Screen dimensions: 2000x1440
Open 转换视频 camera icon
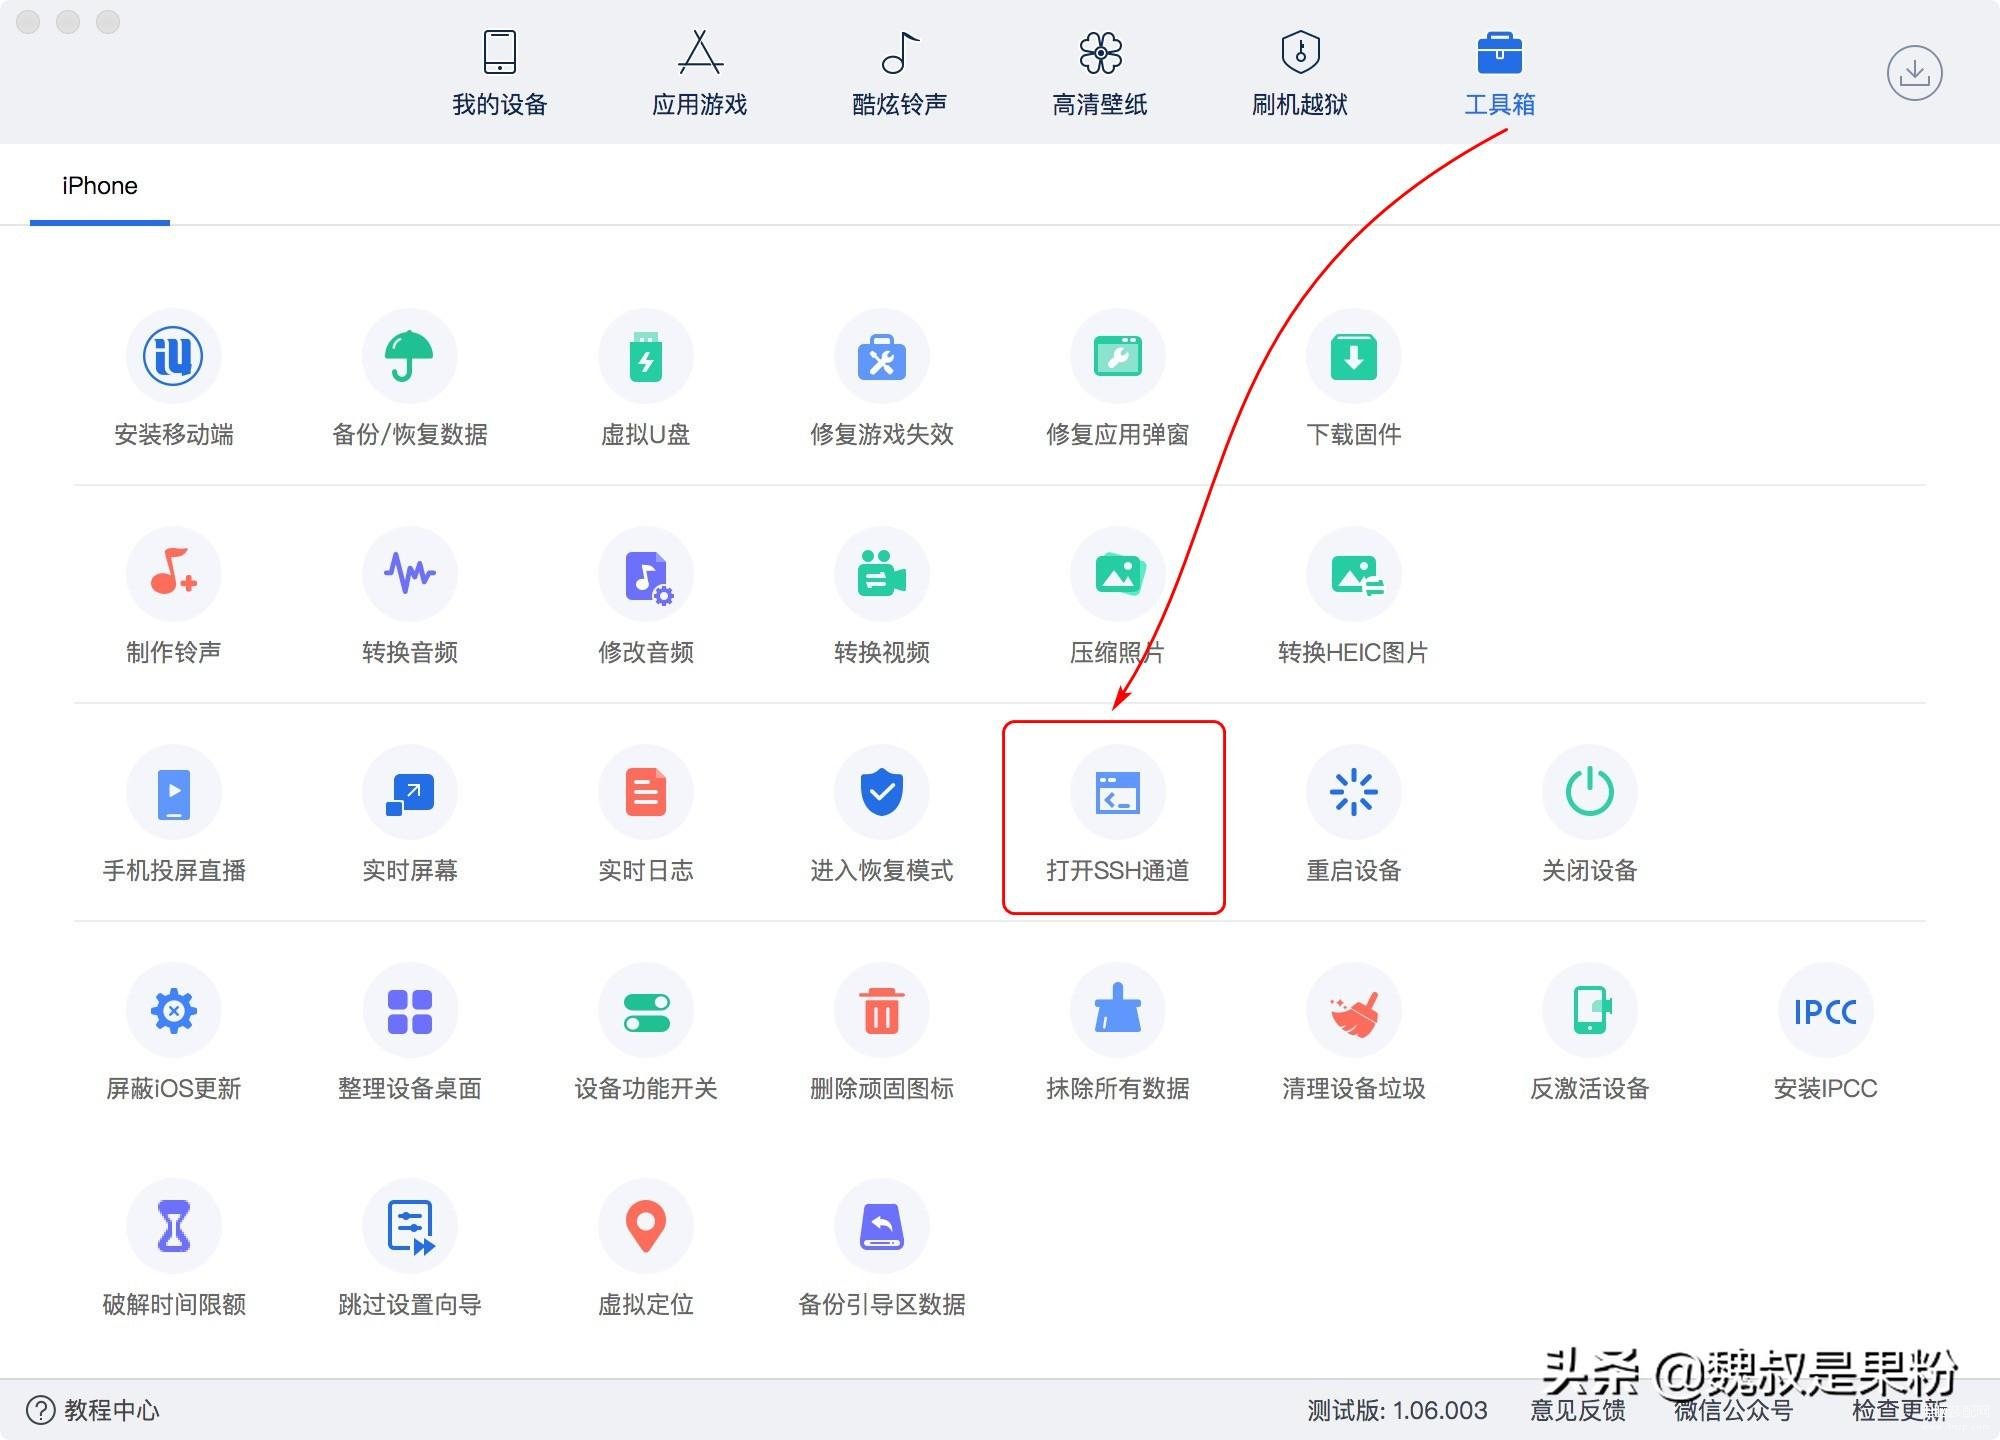882,574
